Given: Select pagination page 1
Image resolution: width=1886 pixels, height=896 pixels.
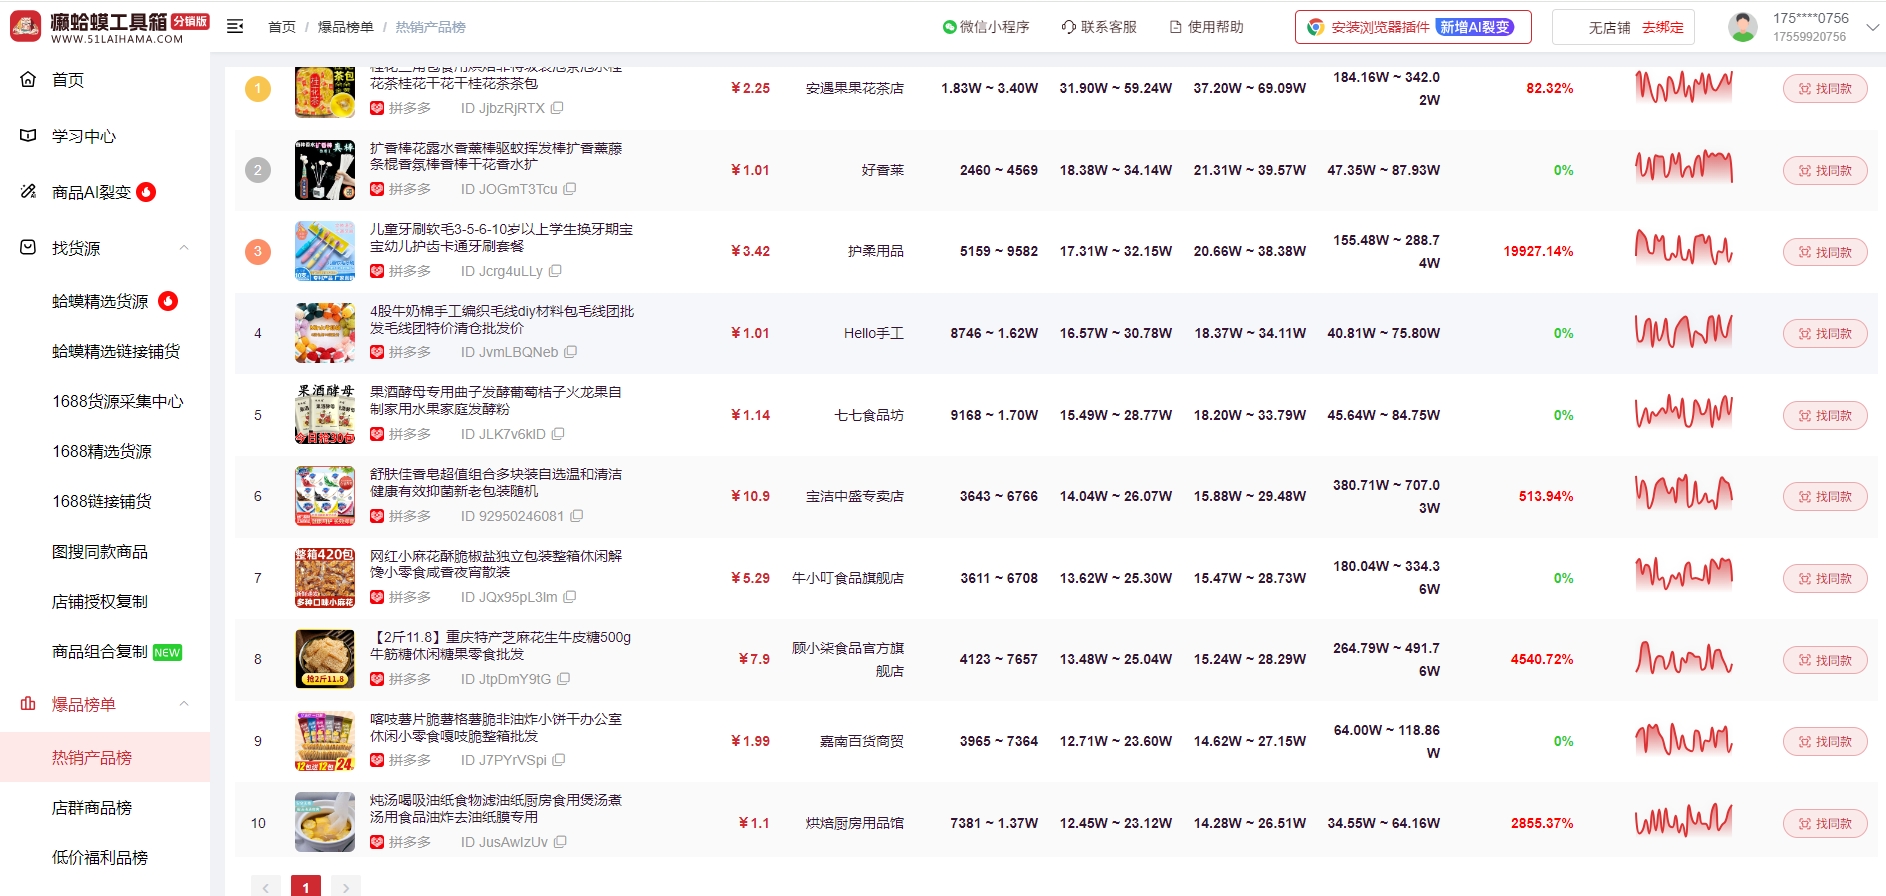Looking at the screenshot, I should coord(306,886).
